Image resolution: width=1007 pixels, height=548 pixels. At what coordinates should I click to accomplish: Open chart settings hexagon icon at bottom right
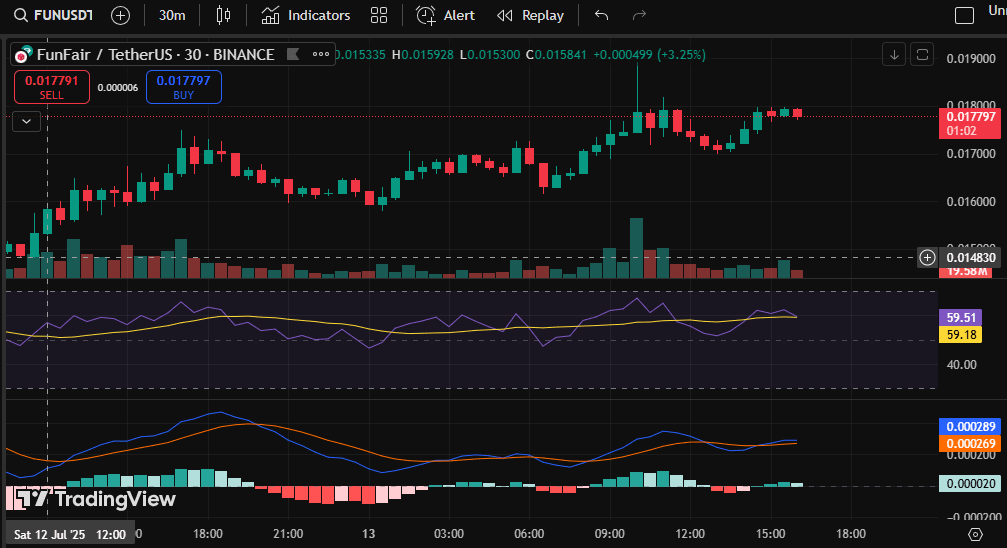coord(975,534)
